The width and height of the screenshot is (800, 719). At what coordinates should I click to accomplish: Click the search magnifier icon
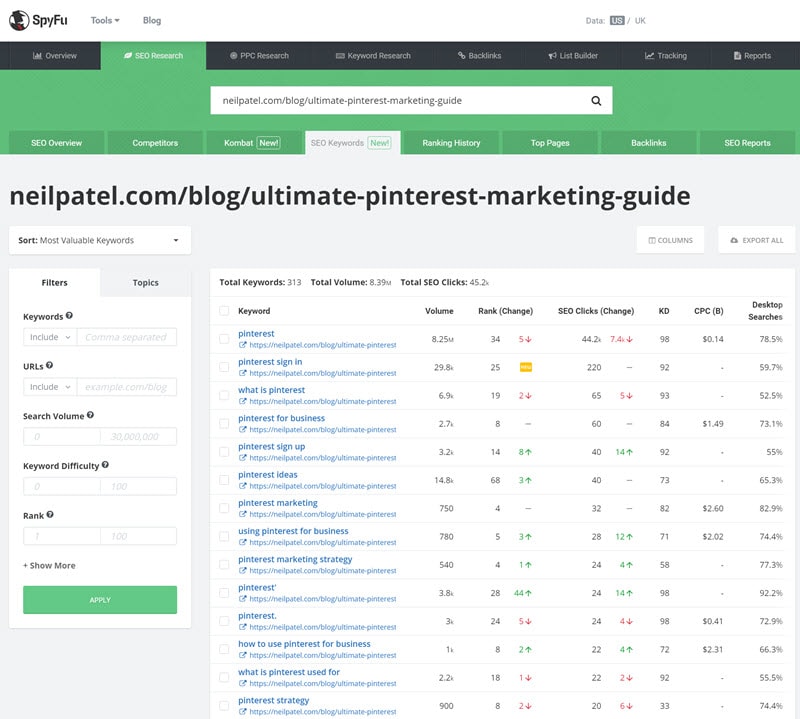(x=596, y=101)
